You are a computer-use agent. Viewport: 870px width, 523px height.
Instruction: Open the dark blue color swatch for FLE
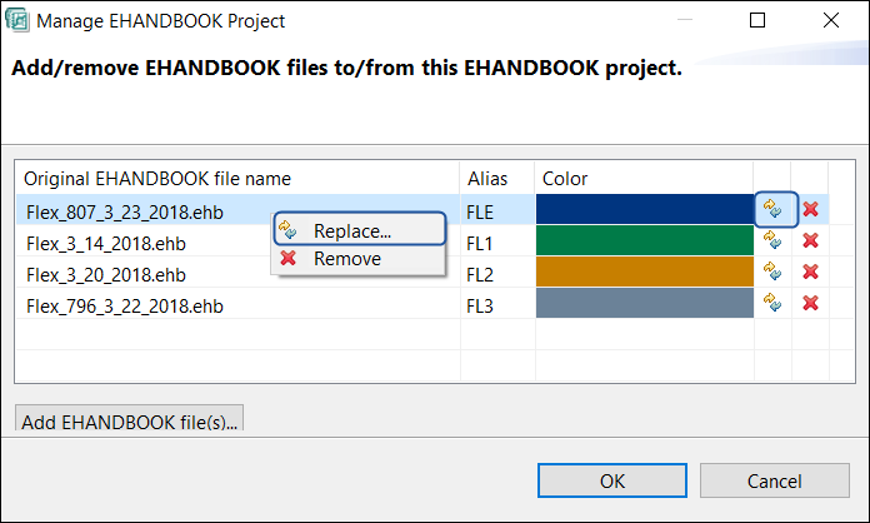click(x=645, y=209)
